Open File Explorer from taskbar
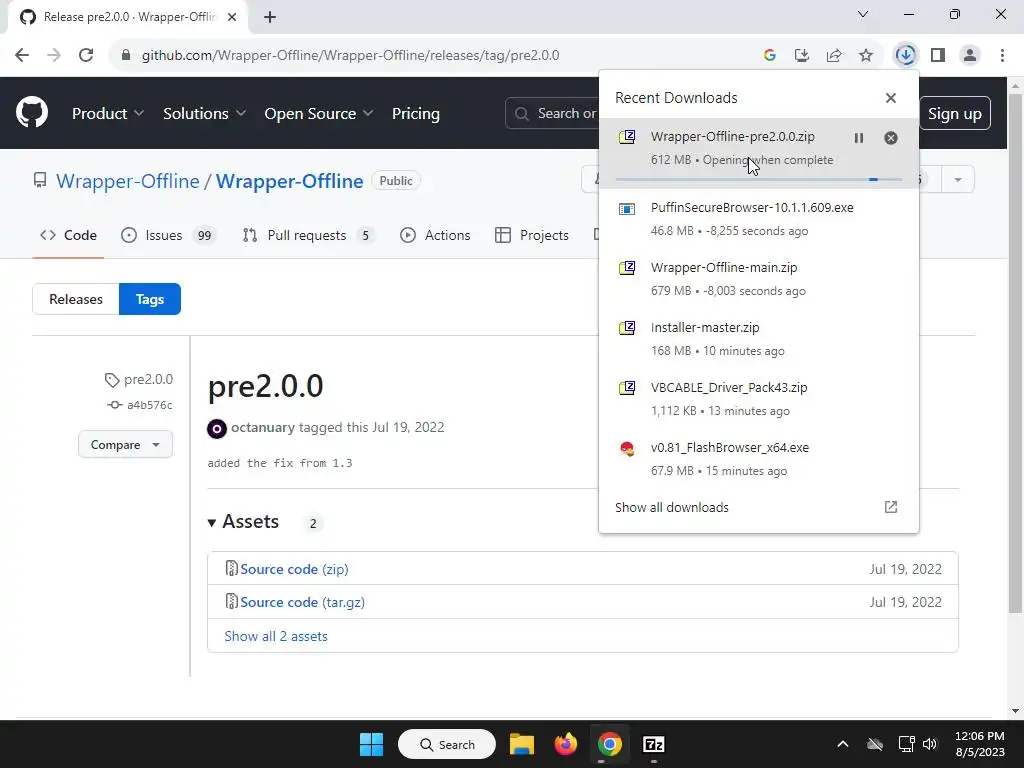1024x768 pixels. (x=522, y=744)
